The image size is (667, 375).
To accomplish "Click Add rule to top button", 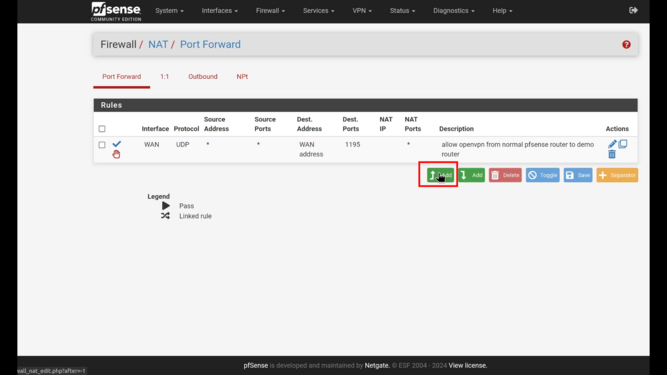I will [x=440, y=175].
